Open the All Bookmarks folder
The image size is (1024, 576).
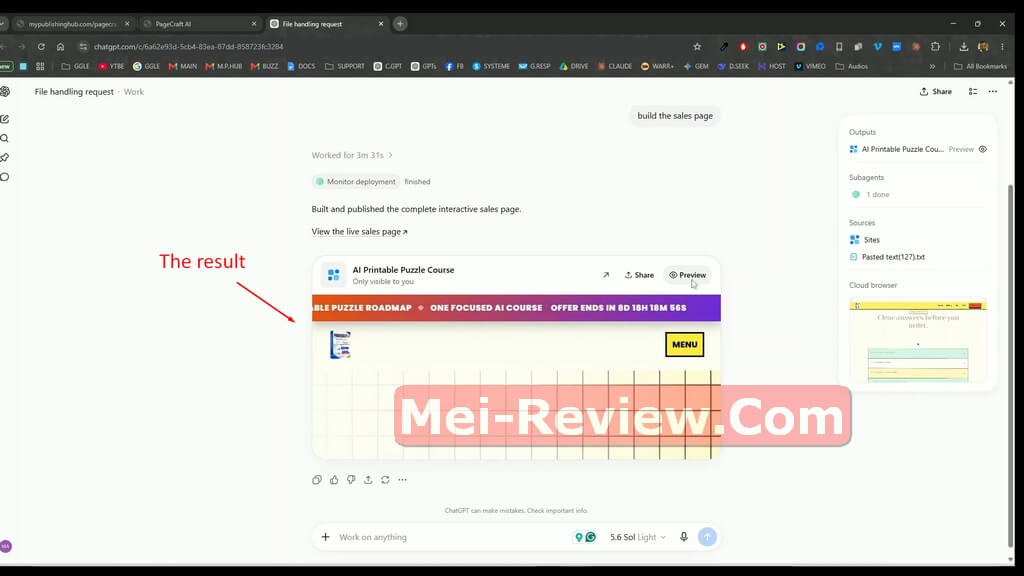point(980,66)
